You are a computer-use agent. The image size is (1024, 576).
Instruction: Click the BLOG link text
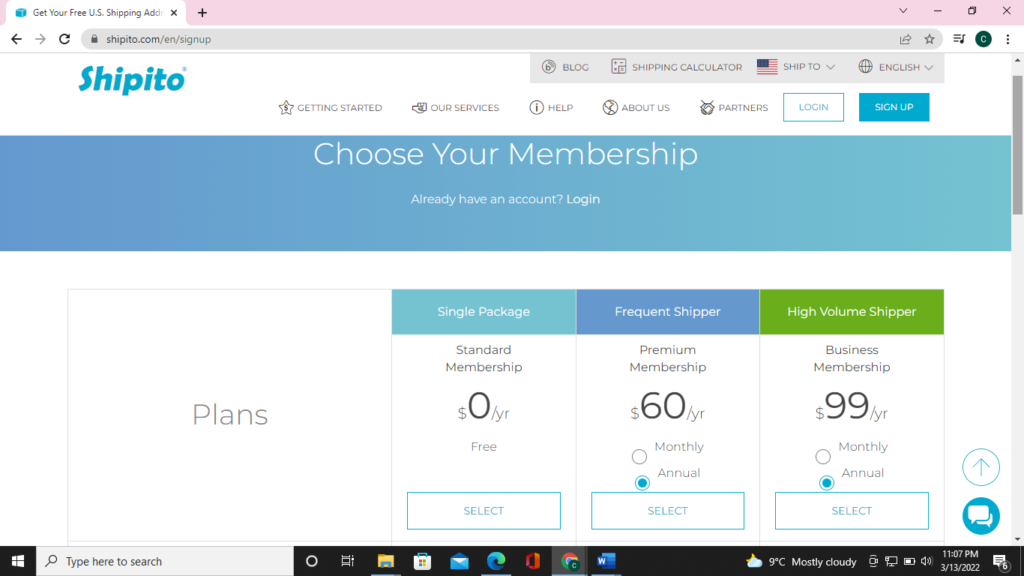pos(575,67)
